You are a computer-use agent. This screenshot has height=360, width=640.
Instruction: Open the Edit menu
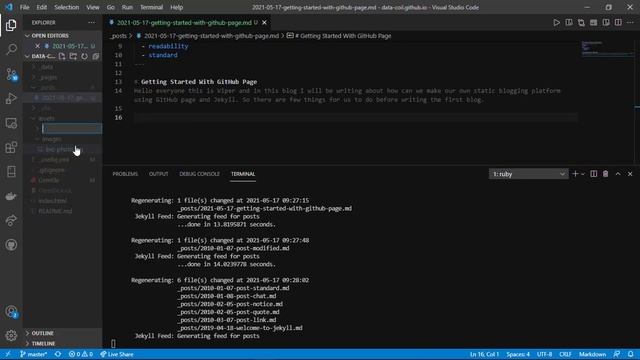coord(42,7)
